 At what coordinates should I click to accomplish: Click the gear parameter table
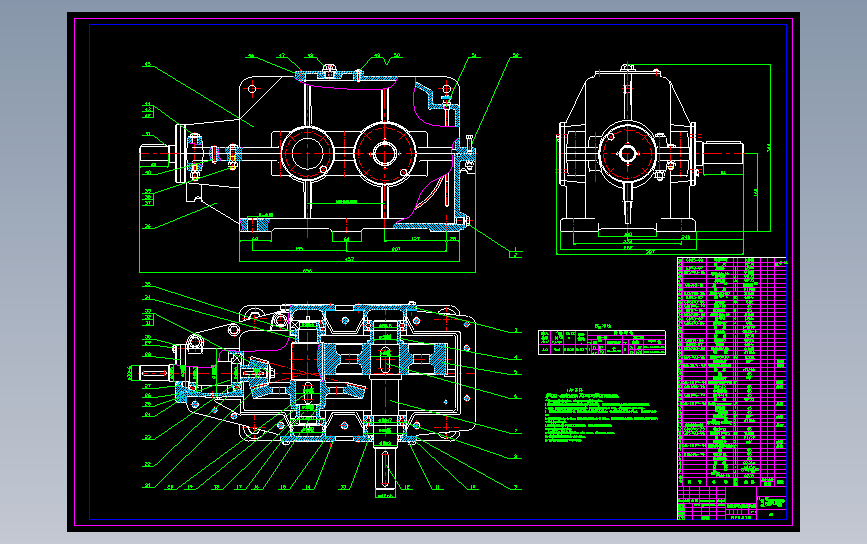(x=602, y=342)
